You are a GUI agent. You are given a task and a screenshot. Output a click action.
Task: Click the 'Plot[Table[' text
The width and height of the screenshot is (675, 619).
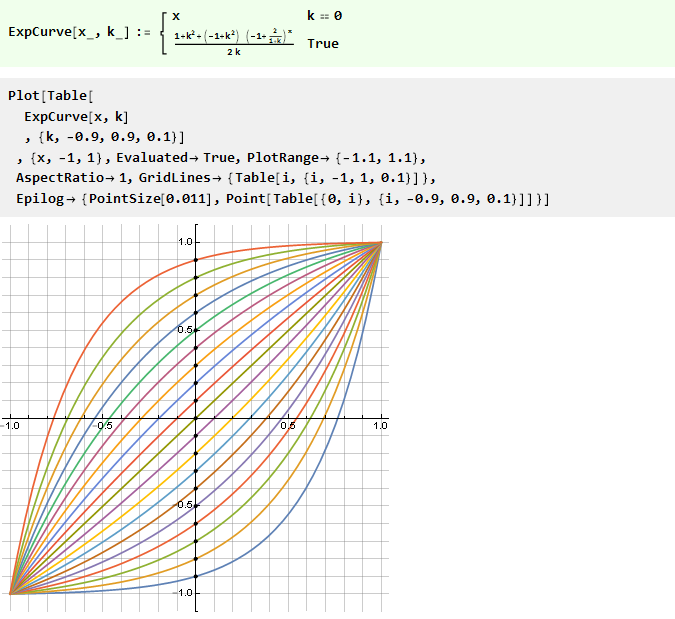coord(50,96)
